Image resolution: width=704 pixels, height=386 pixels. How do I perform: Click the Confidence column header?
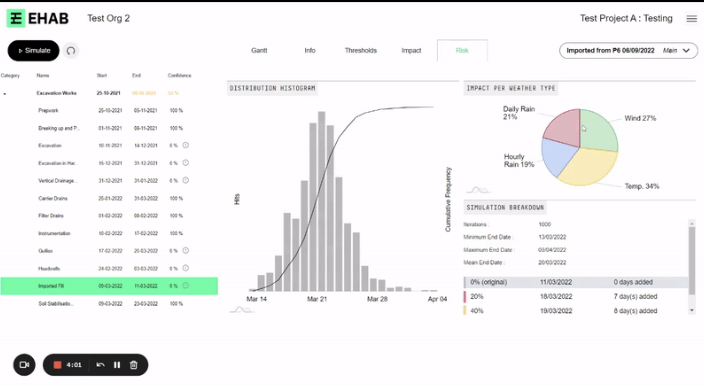(180, 75)
